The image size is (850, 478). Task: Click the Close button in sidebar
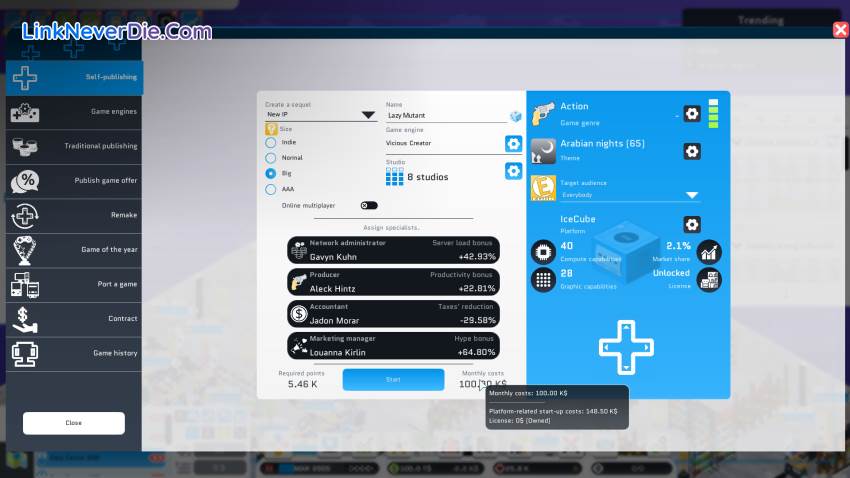point(74,423)
